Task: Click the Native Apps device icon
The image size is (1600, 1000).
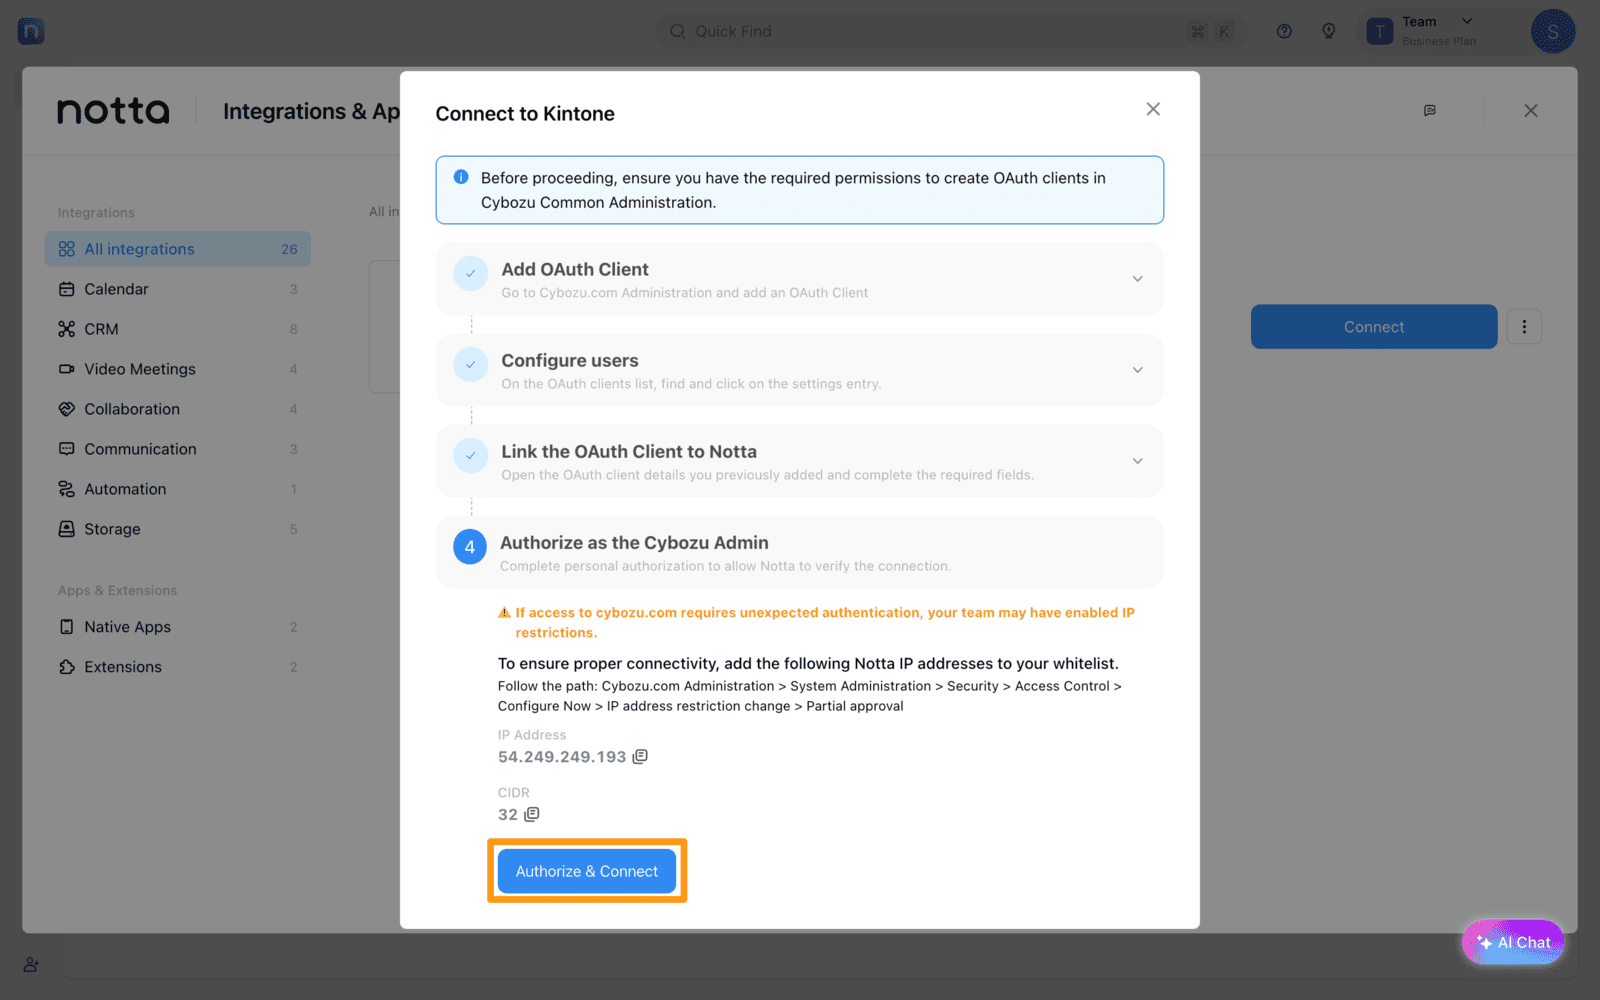Action: [67, 627]
